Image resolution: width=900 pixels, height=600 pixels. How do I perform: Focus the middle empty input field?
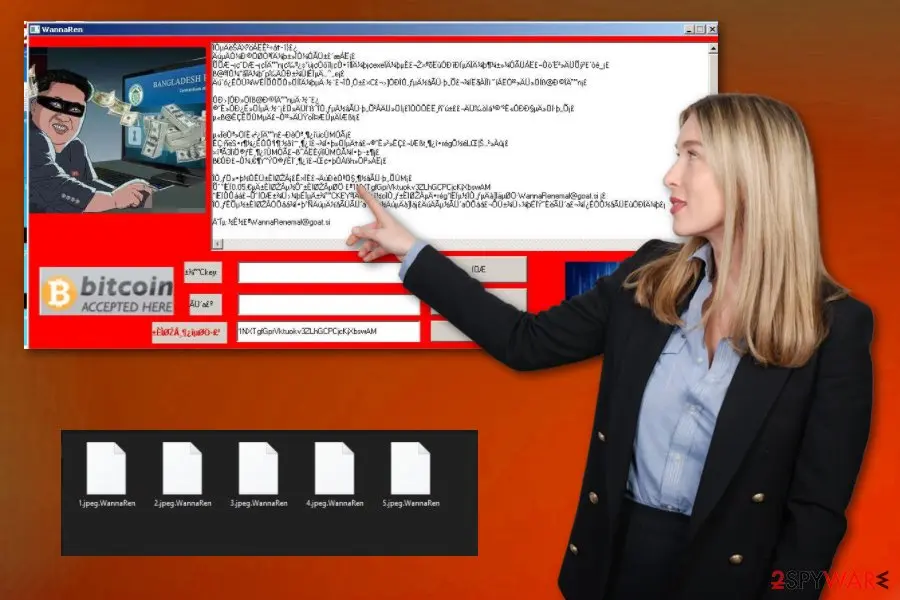(x=328, y=304)
